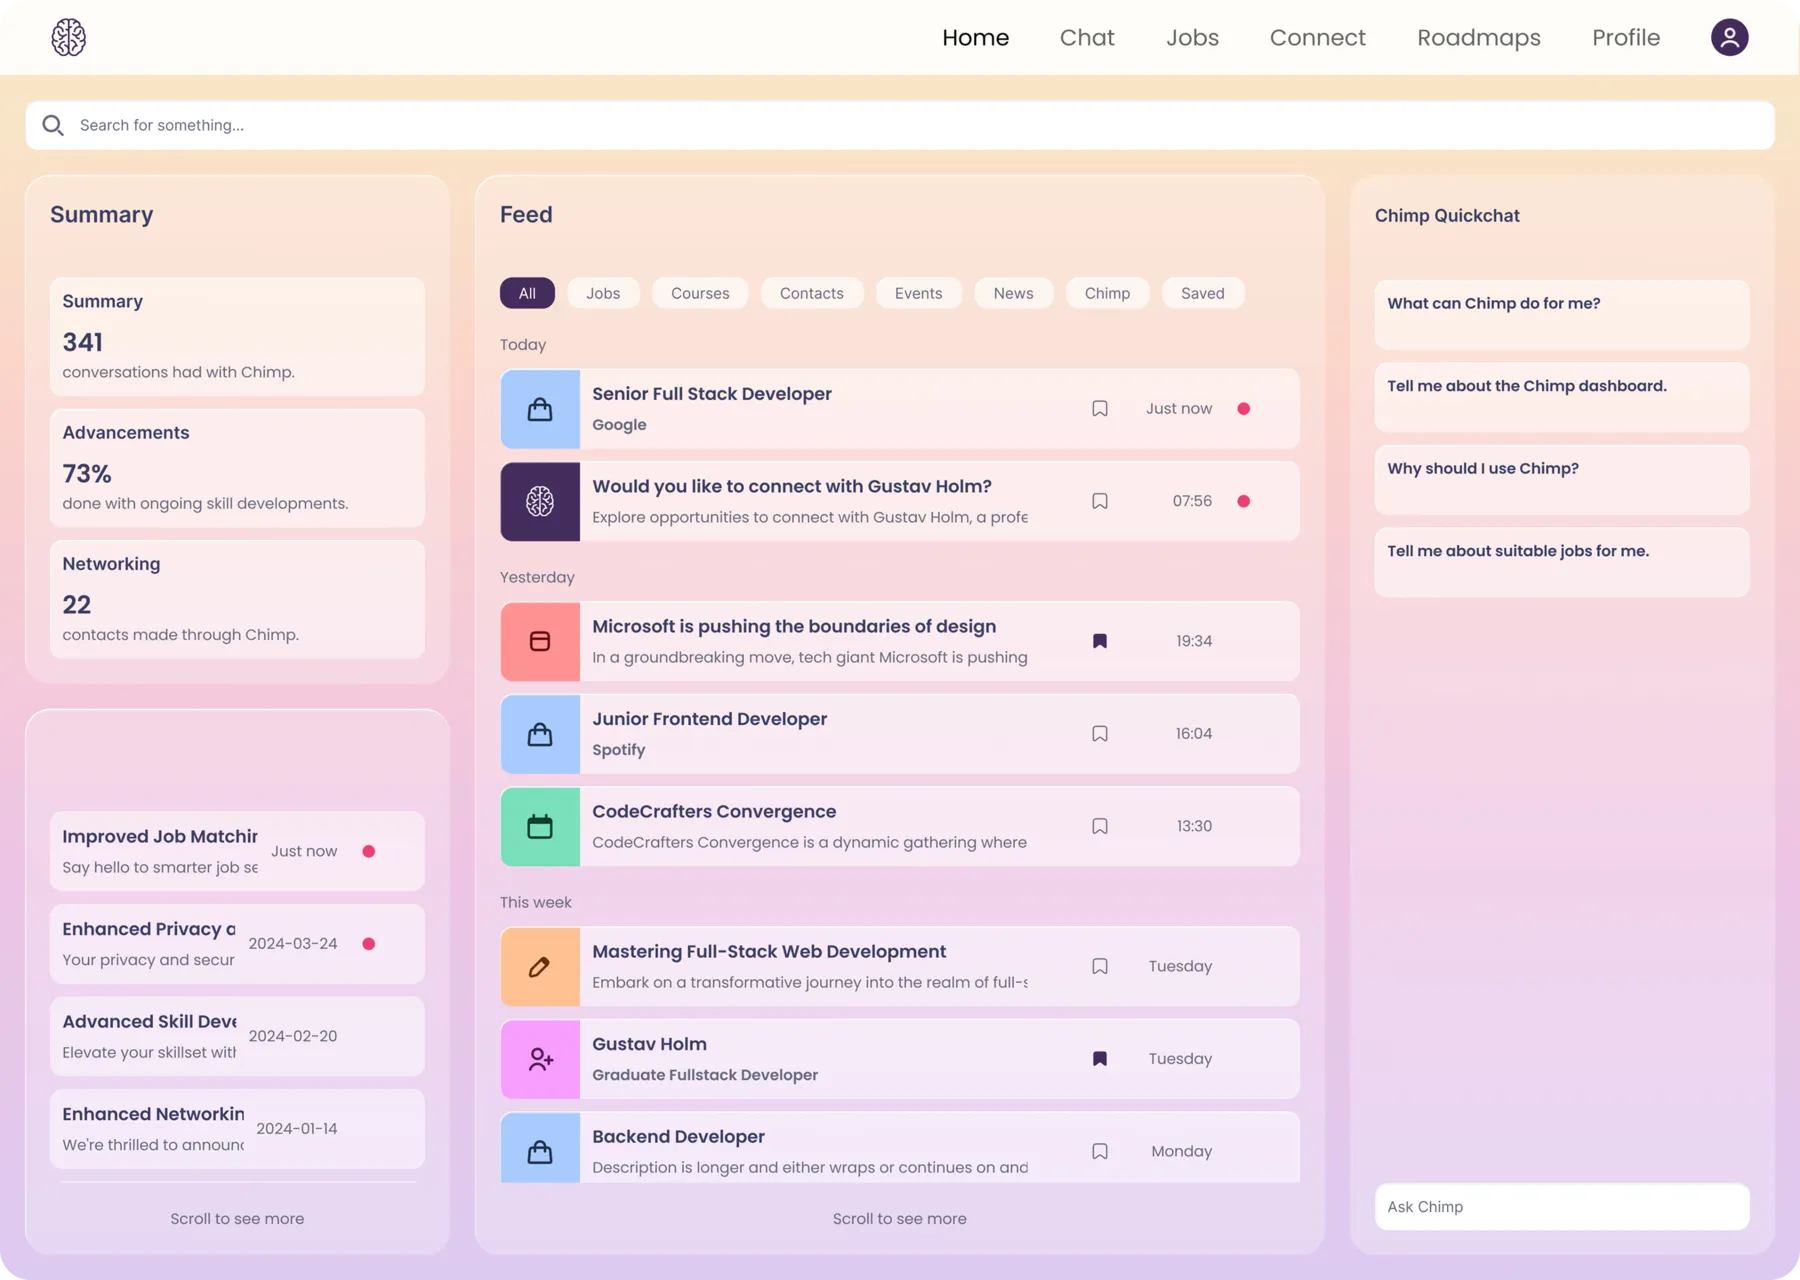This screenshot has height=1280, width=1800.
Task: Toggle bookmark on Senior Full Stack Developer
Action: [x=1100, y=408]
